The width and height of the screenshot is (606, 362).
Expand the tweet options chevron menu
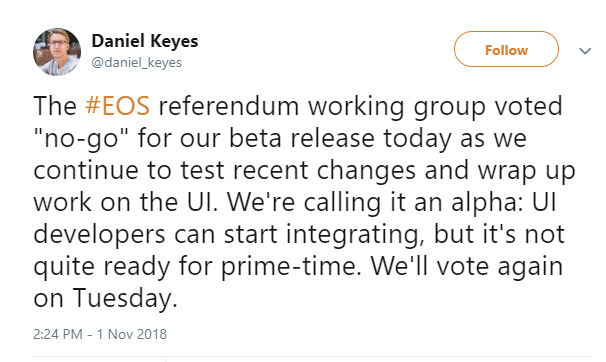coord(585,51)
